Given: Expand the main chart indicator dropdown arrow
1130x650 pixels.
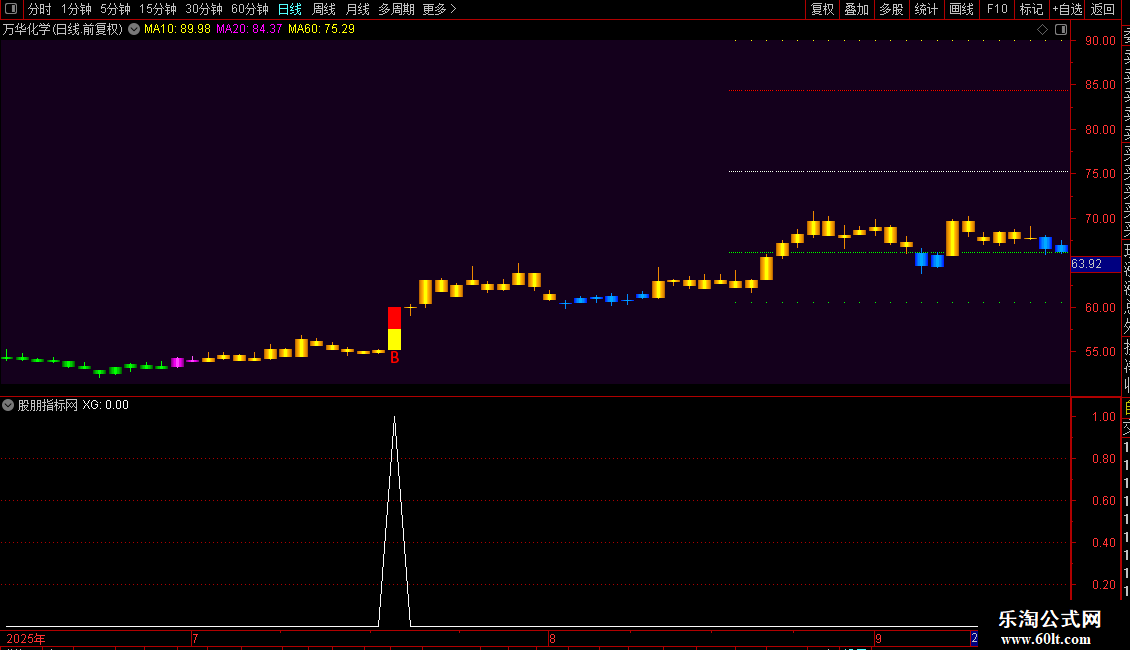Looking at the screenshot, I should tap(134, 30).
